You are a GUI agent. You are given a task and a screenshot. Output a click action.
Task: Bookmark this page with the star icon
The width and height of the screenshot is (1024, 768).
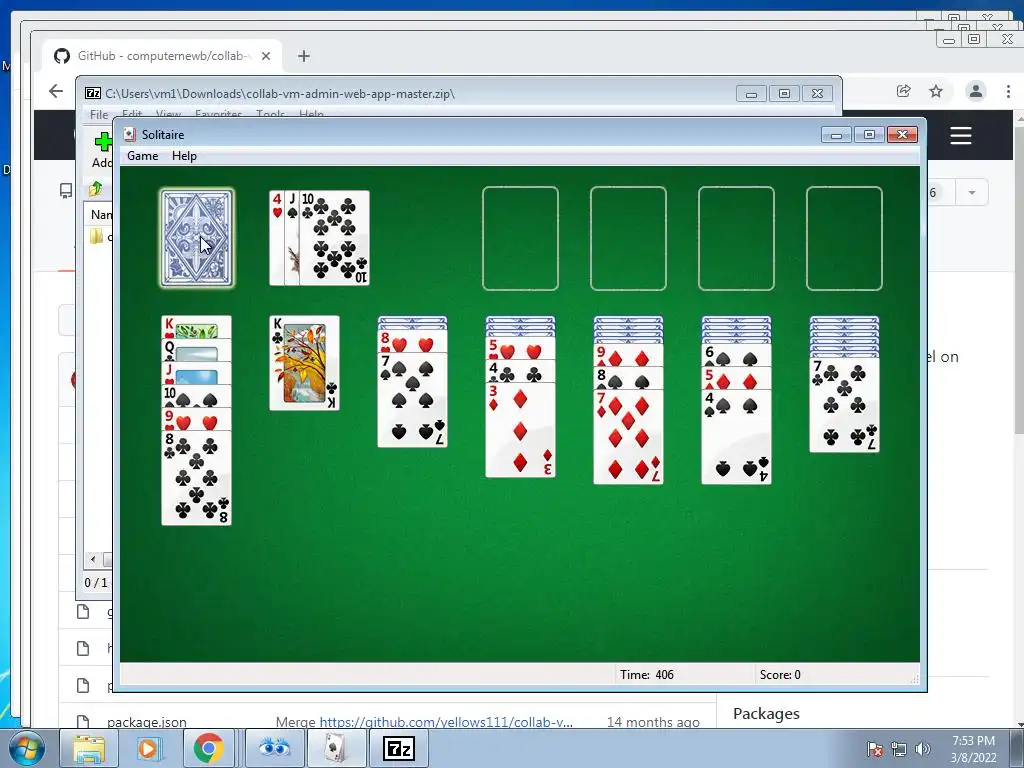point(936,91)
